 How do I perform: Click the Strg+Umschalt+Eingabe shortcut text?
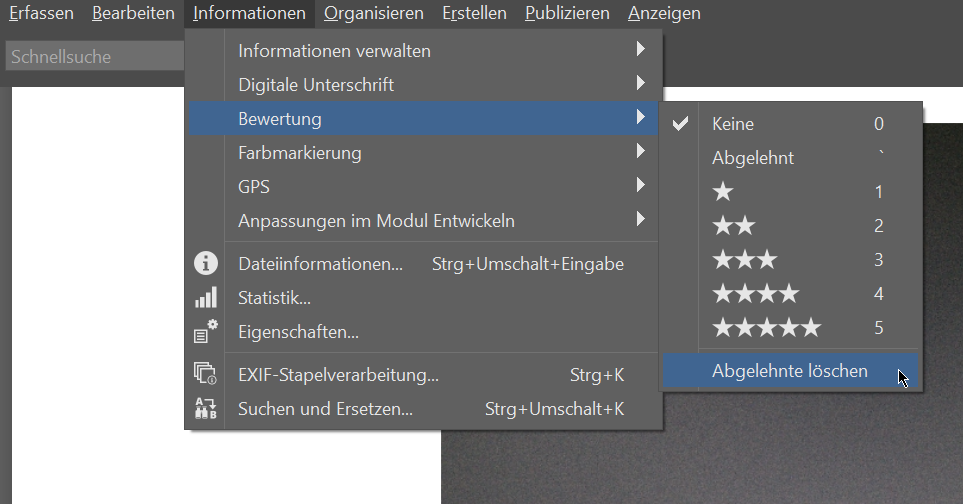point(528,264)
